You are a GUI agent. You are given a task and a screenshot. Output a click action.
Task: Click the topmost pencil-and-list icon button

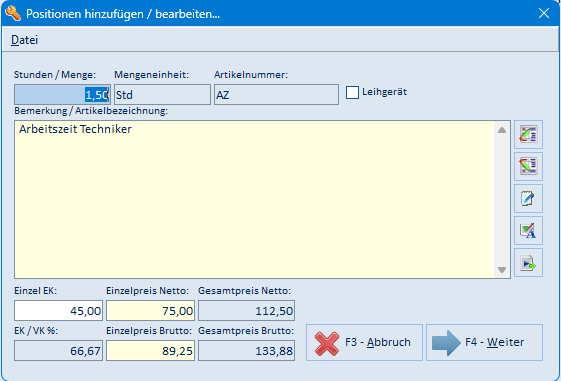point(528,135)
